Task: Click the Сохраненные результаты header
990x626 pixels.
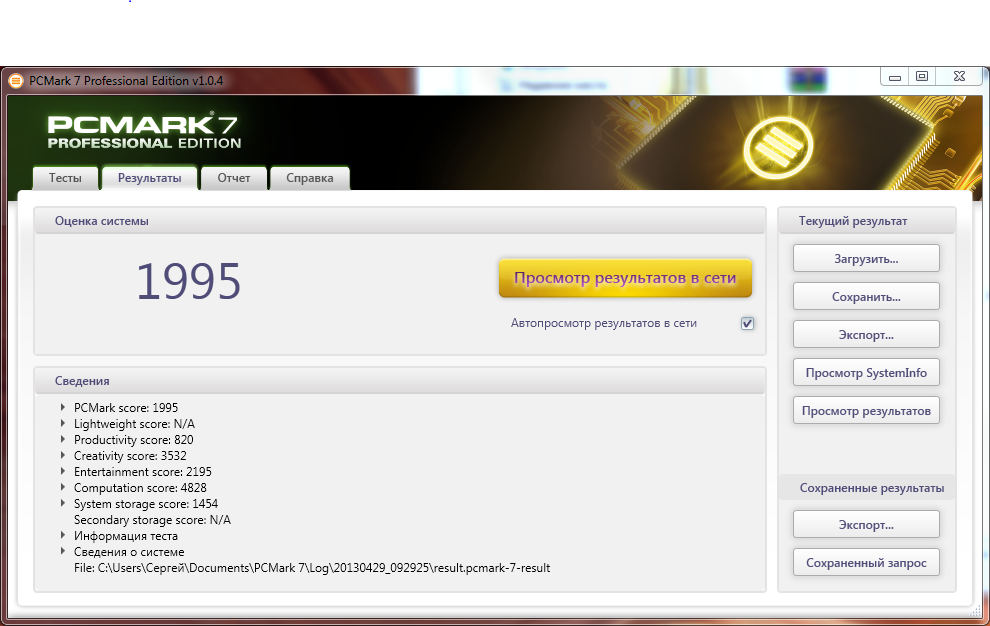Action: pyautogui.click(x=867, y=488)
